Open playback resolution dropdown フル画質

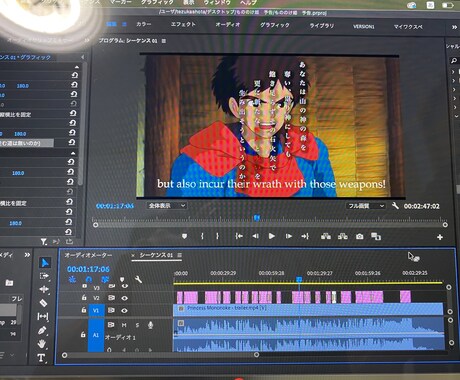click(x=366, y=206)
